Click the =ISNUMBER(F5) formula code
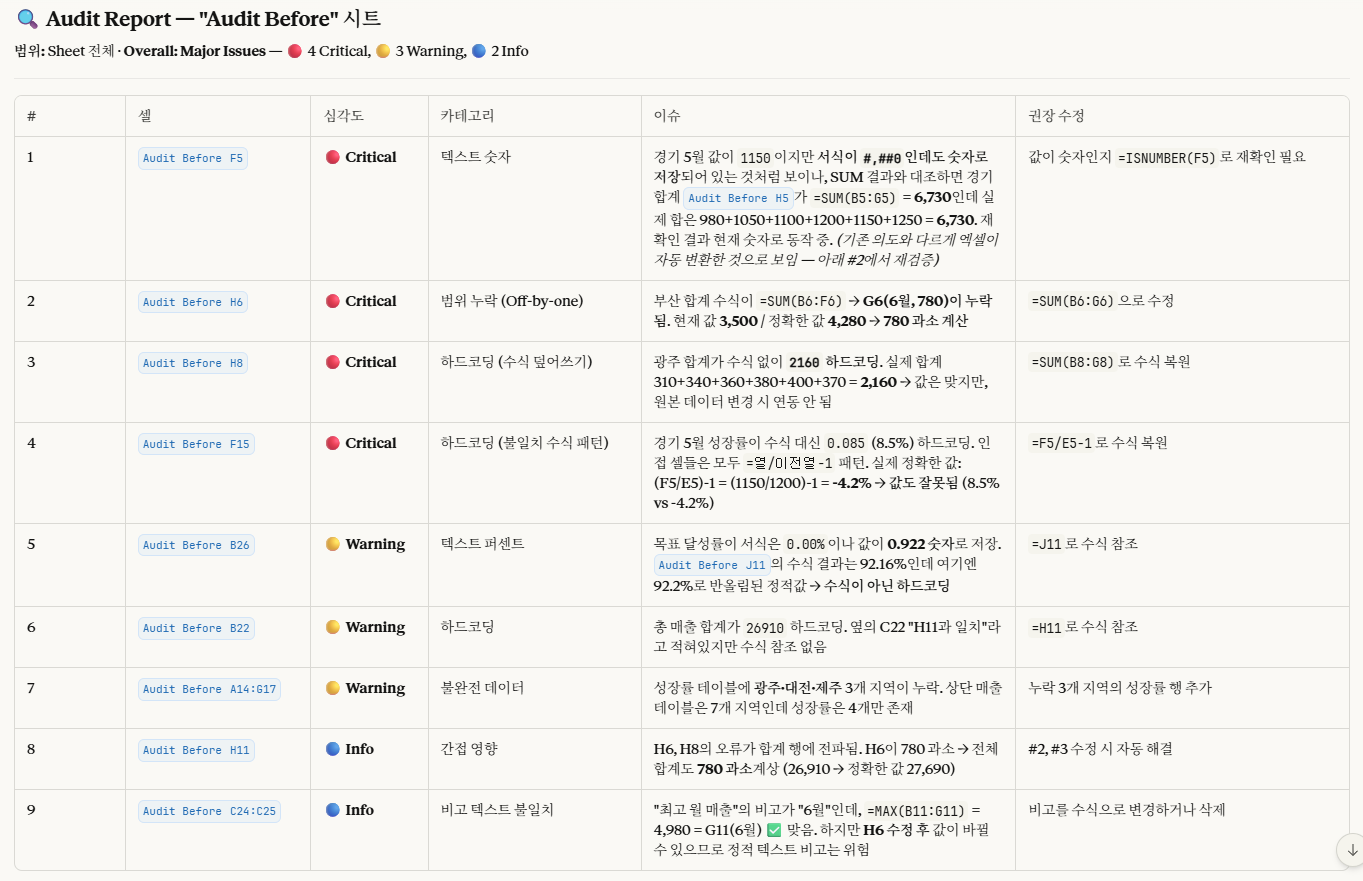This screenshot has width=1363, height=881. tap(1167, 157)
